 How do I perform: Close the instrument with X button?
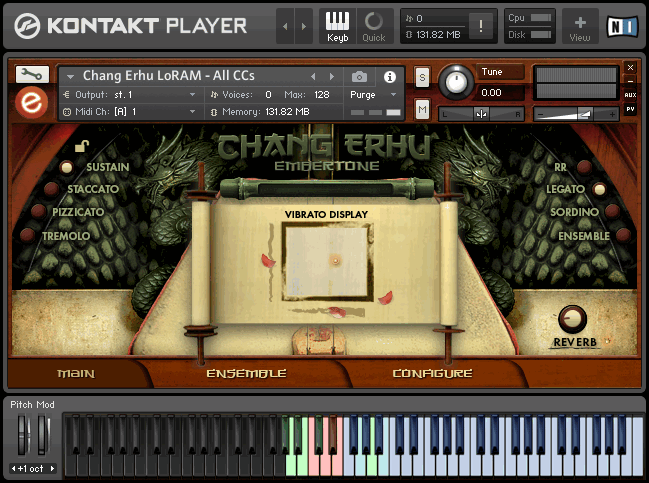click(630, 67)
